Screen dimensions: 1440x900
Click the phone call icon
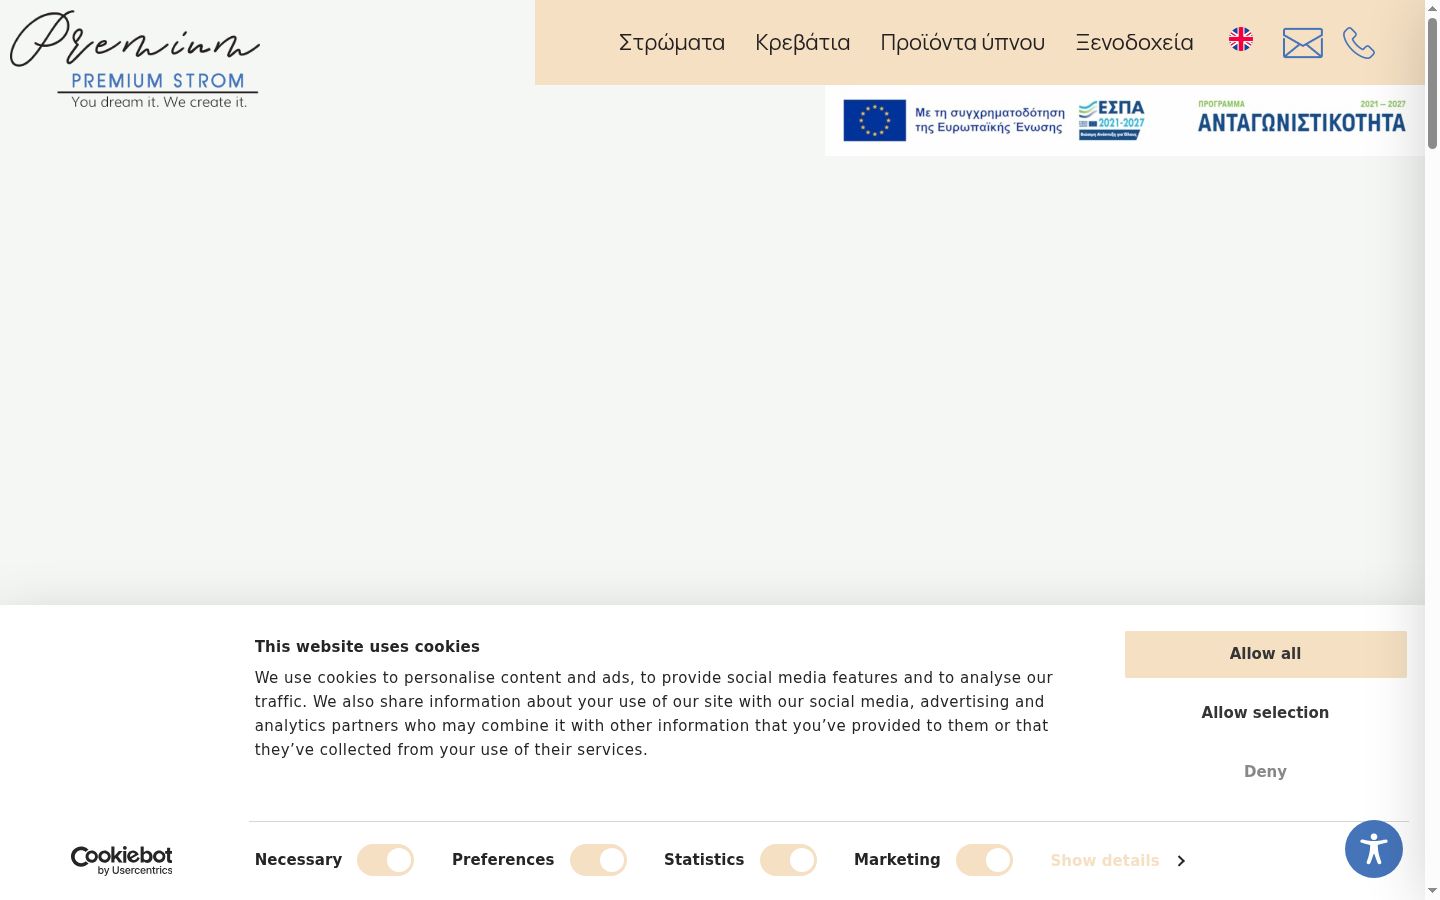coord(1359,43)
